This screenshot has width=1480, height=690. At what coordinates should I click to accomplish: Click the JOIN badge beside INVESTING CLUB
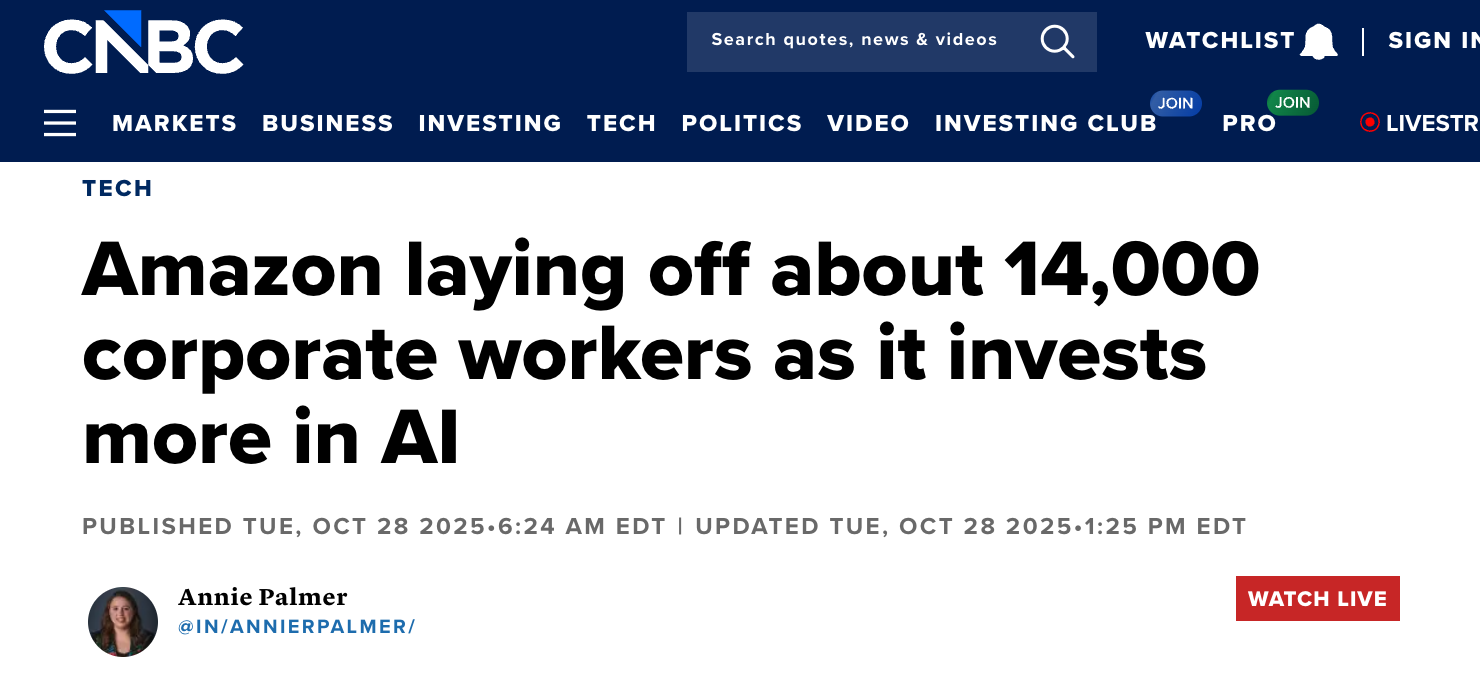tap(1175, 102)
